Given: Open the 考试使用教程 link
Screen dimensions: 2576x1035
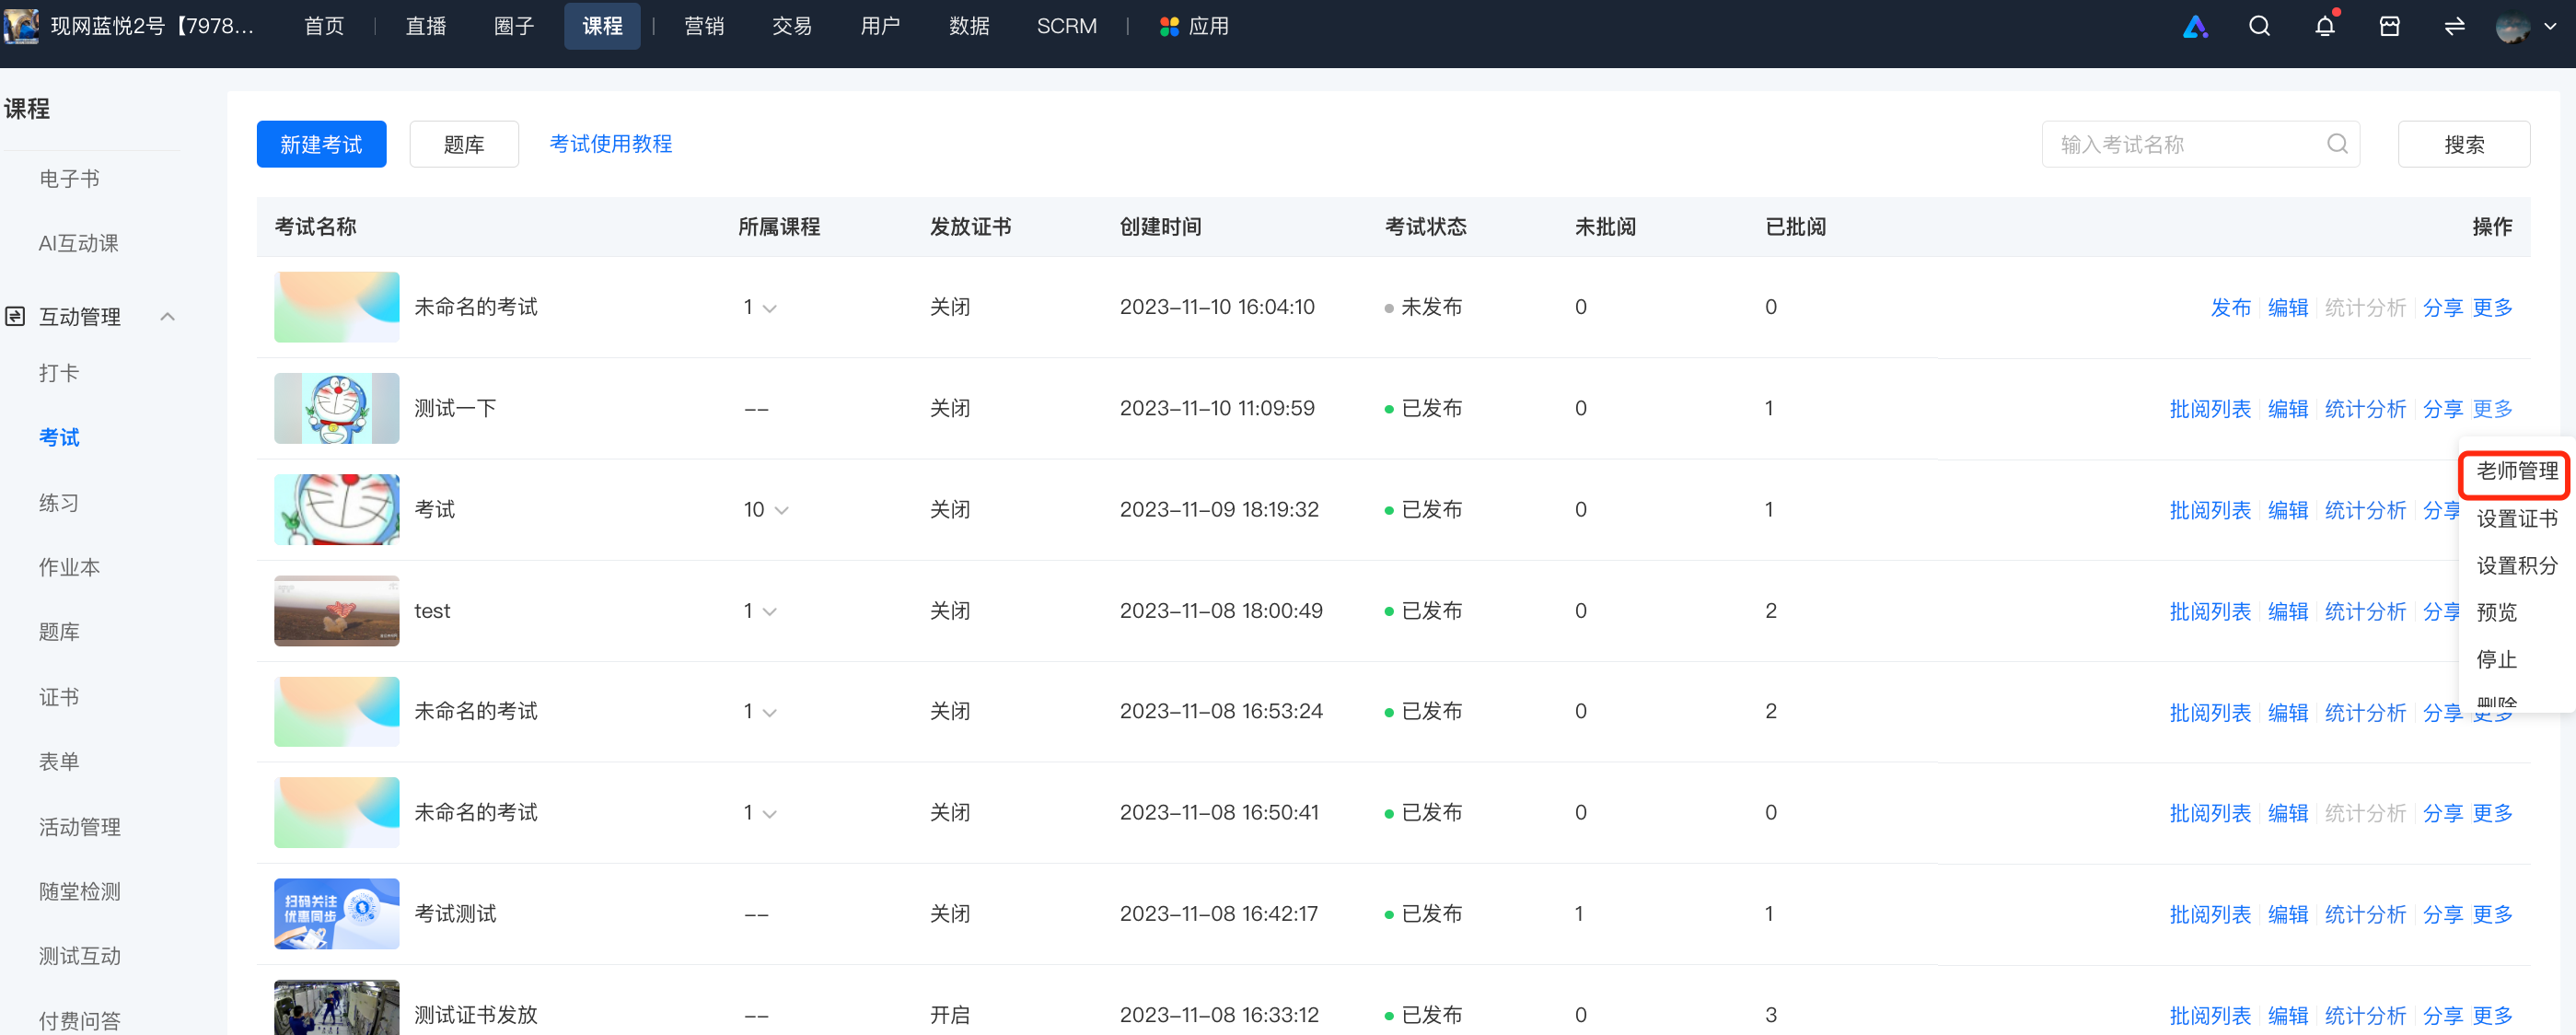Looking at the screenshot, I should [610, 144].
